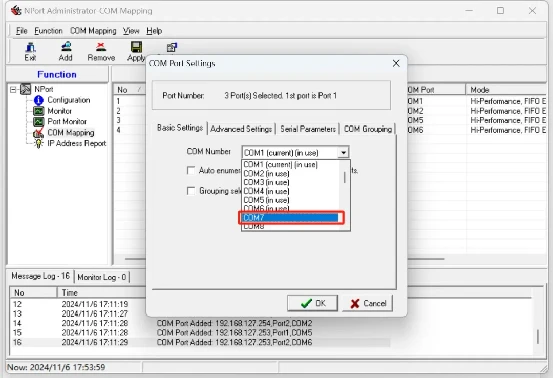
Task: Click the blue info icon beside Configuration
Action: point(39,100)
